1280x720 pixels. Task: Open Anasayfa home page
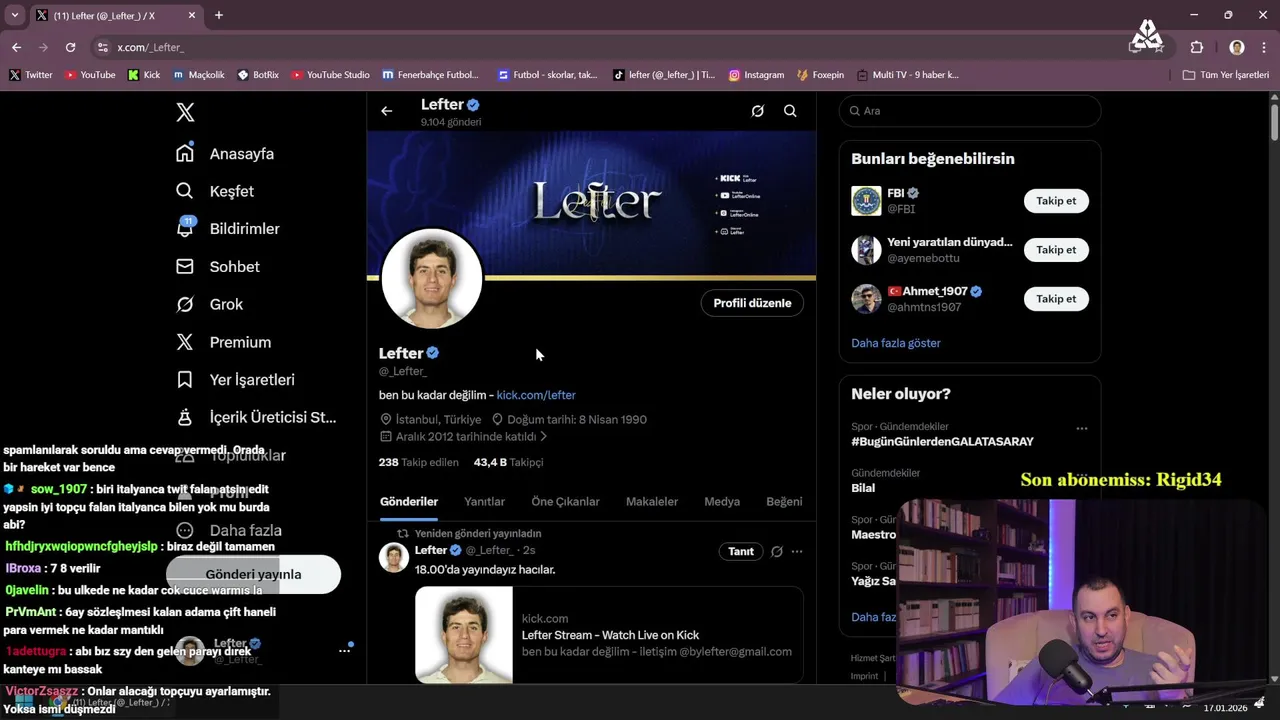tap(225, 153)
